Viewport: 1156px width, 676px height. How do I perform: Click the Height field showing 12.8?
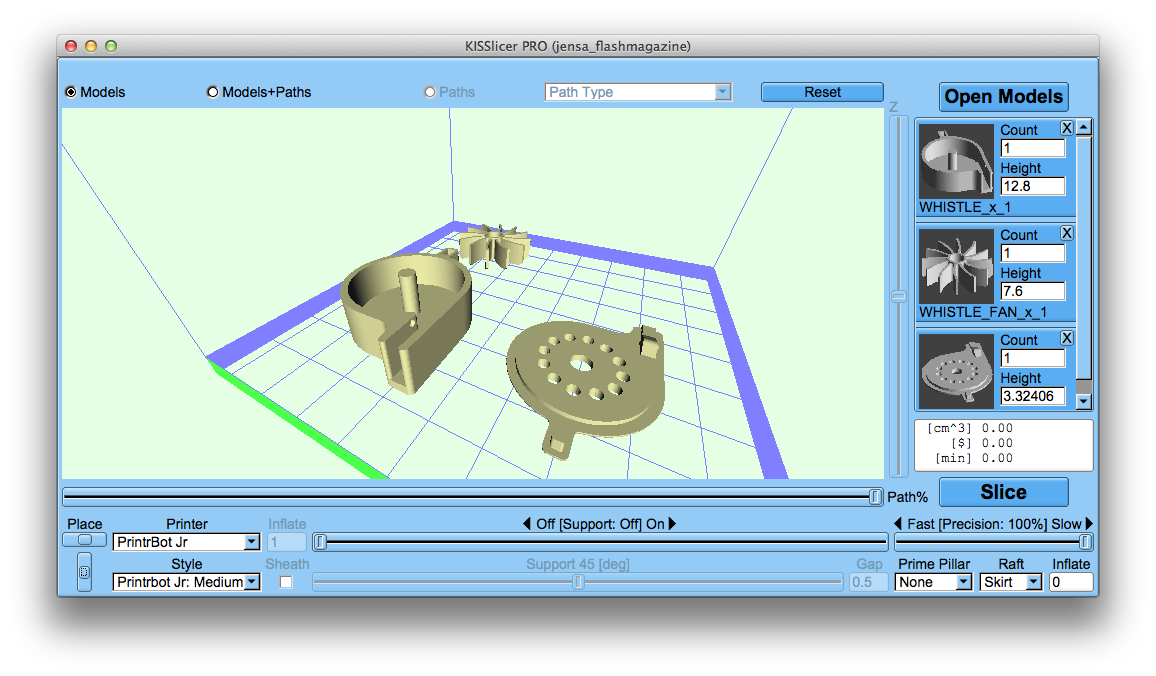pos(1032,186)
